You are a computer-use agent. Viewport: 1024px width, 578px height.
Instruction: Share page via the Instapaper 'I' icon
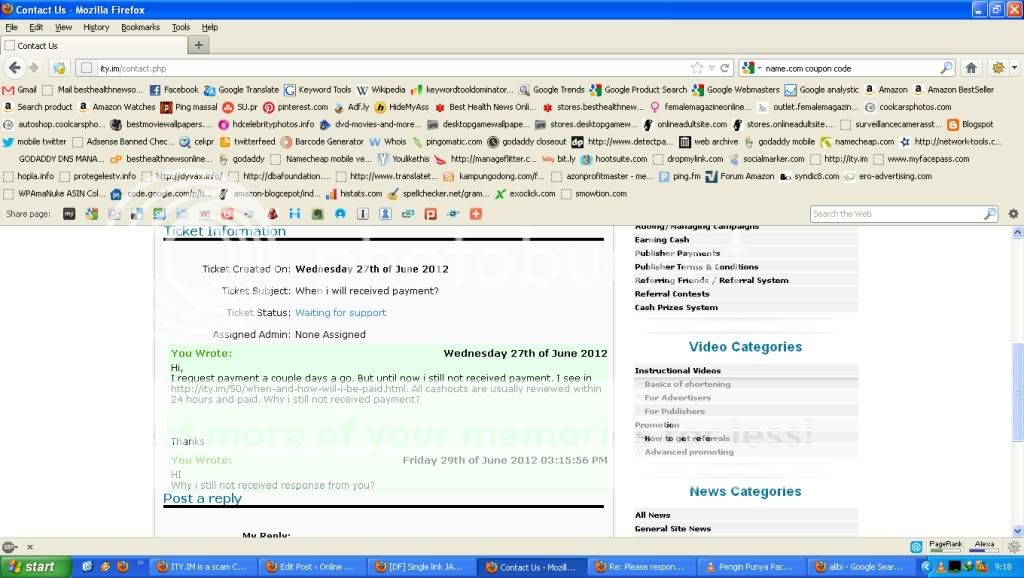coord(362,214)
